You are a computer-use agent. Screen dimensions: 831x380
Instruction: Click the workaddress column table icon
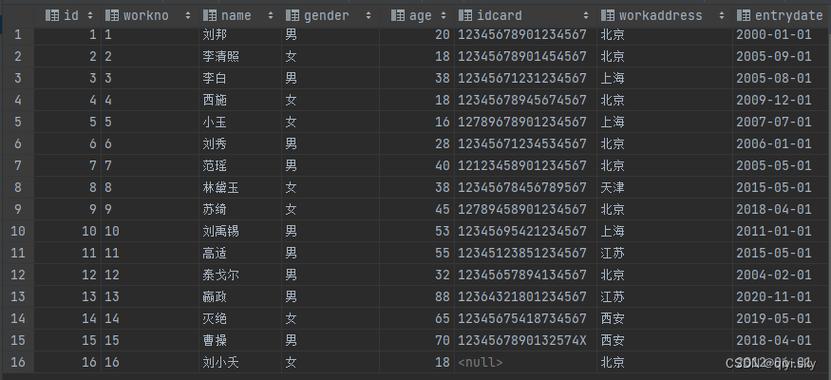pyautogui.click(x=607, y=16)
